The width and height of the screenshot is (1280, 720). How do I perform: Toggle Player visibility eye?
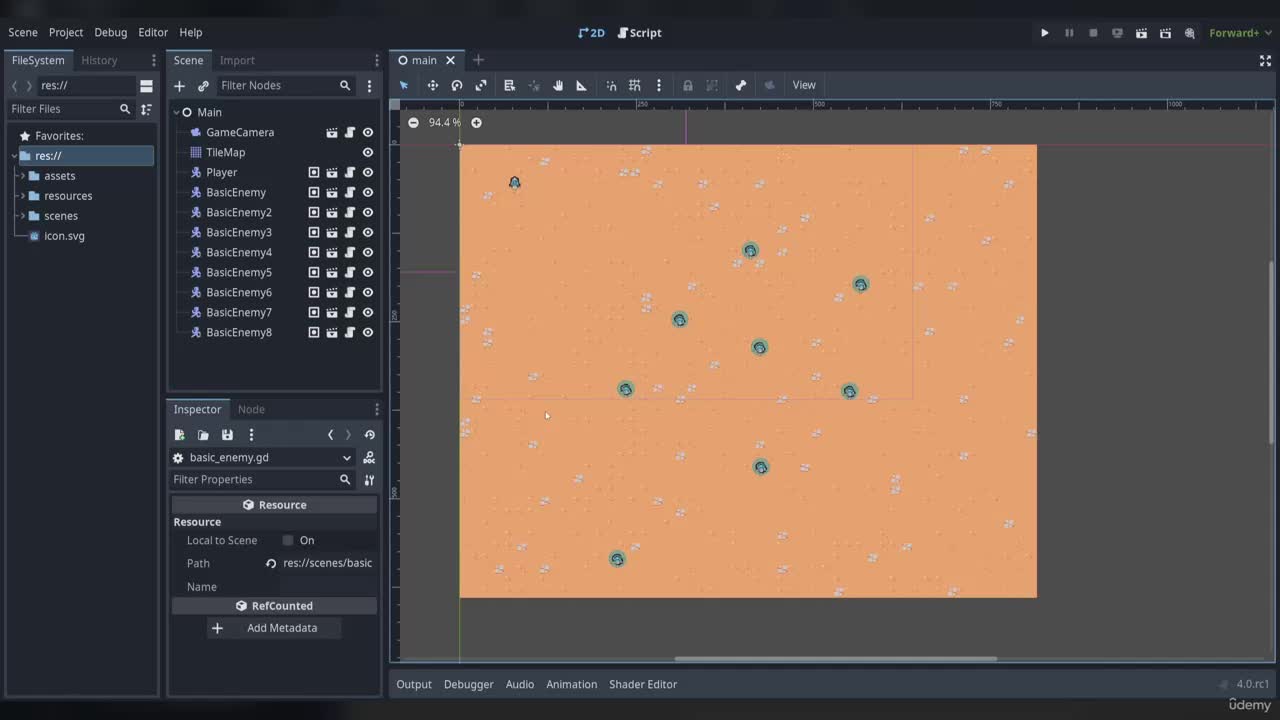click(368, 172)
